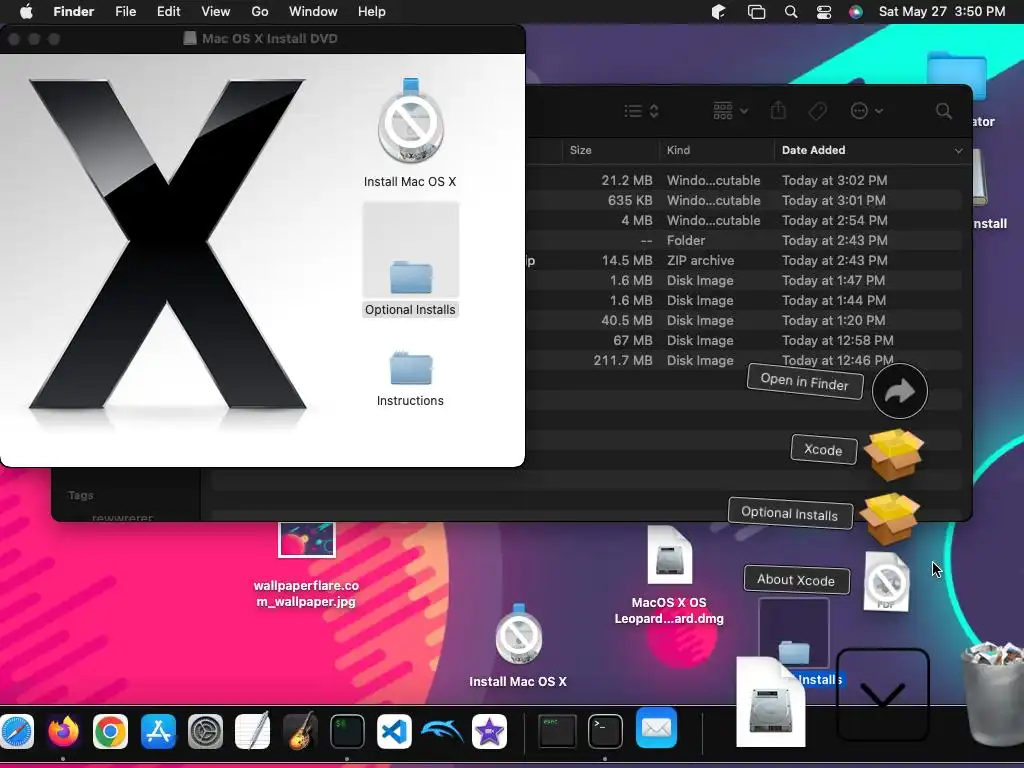
Task: Select the 4 MB Windows executable row
Action: pos(744,221)
